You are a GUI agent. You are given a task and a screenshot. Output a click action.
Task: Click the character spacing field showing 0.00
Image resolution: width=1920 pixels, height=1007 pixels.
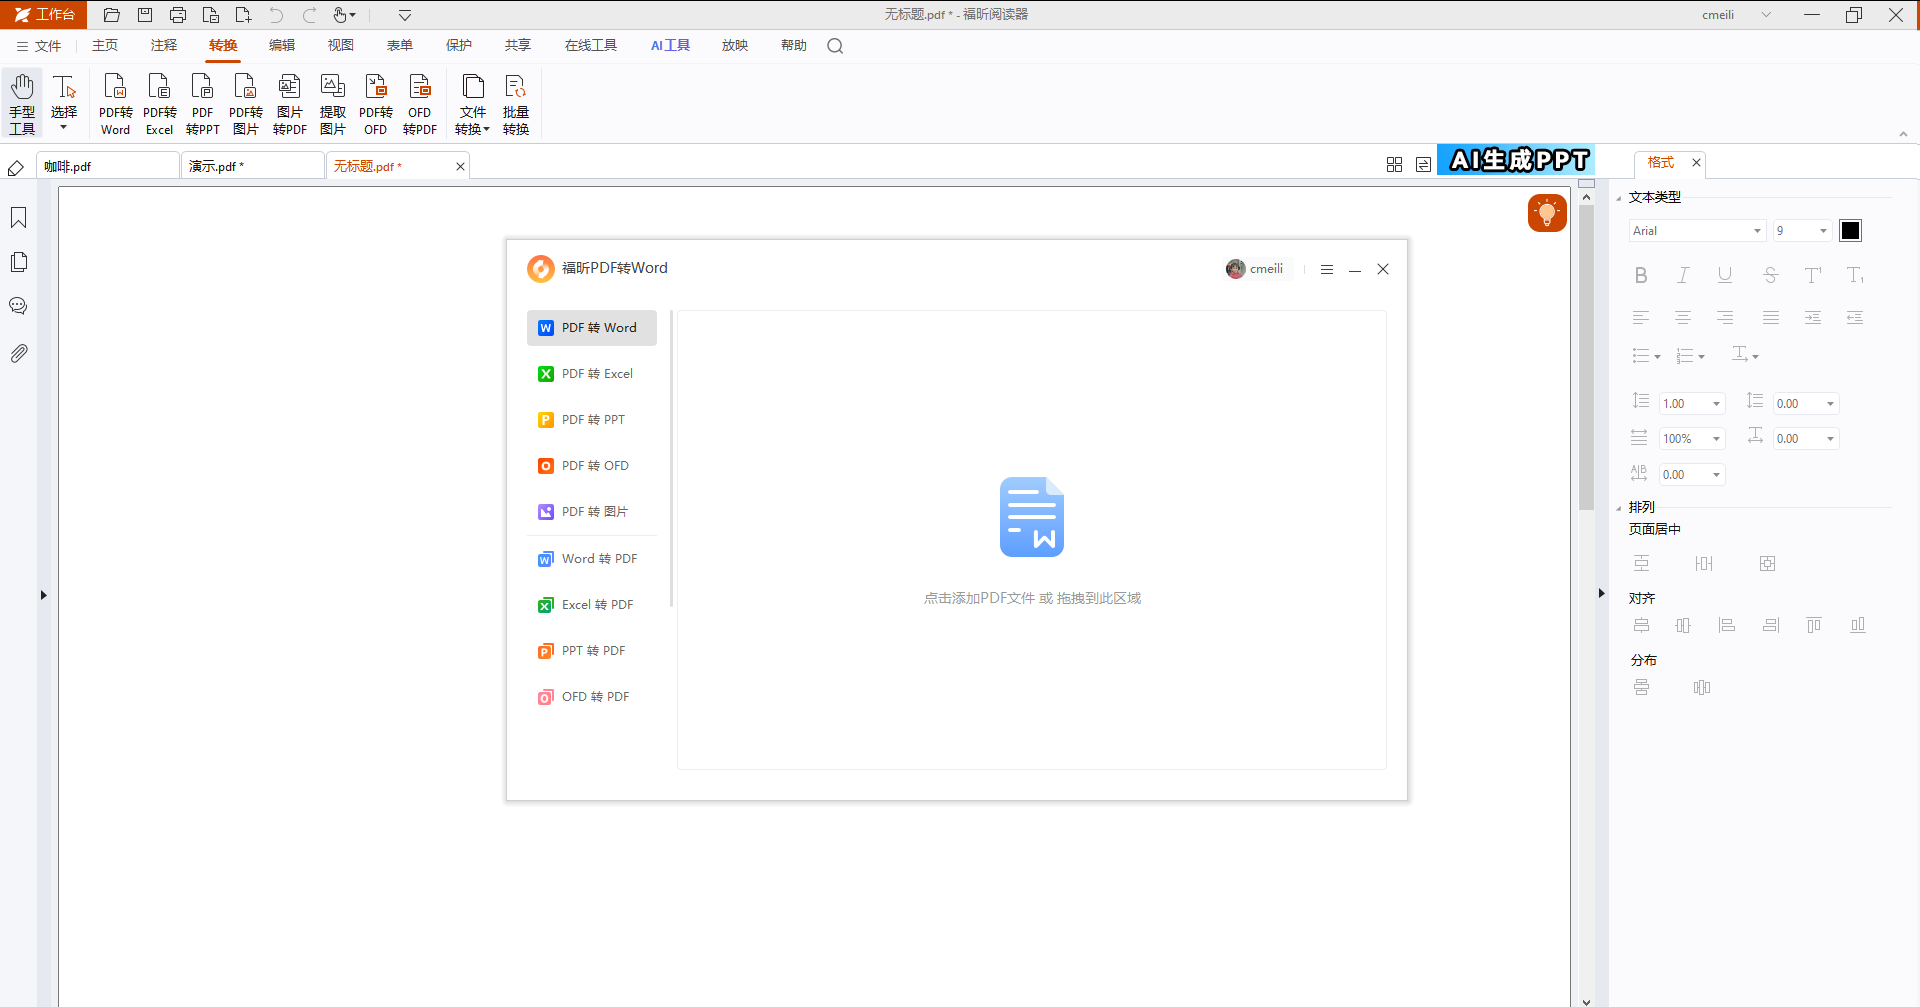1692,475
